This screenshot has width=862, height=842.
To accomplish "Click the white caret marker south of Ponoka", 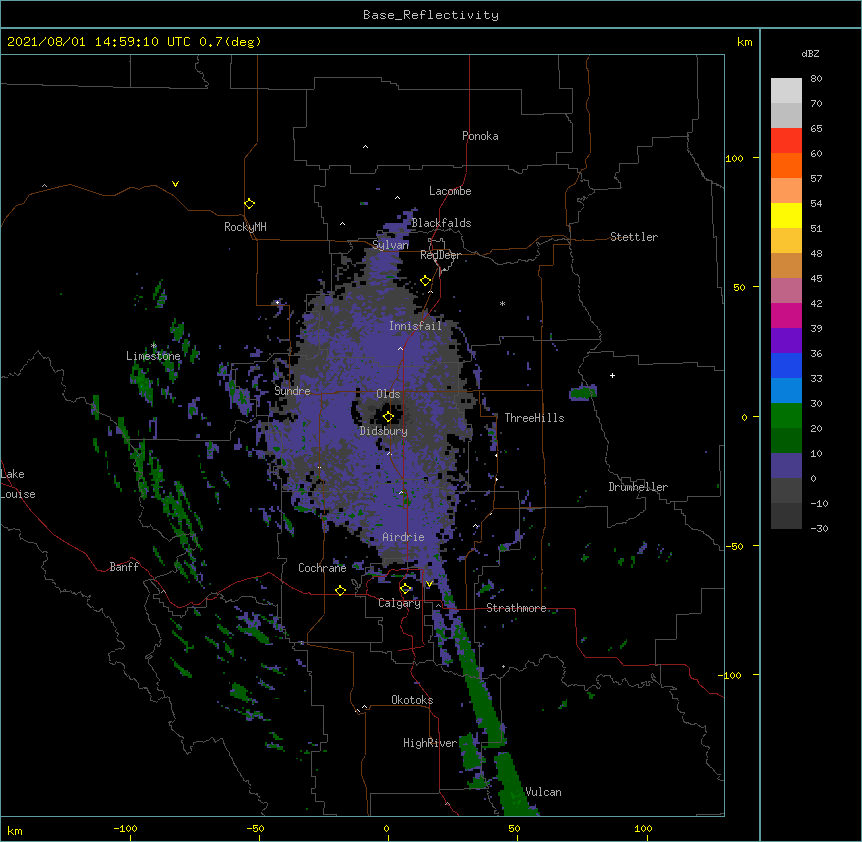I will click(365, 147).
